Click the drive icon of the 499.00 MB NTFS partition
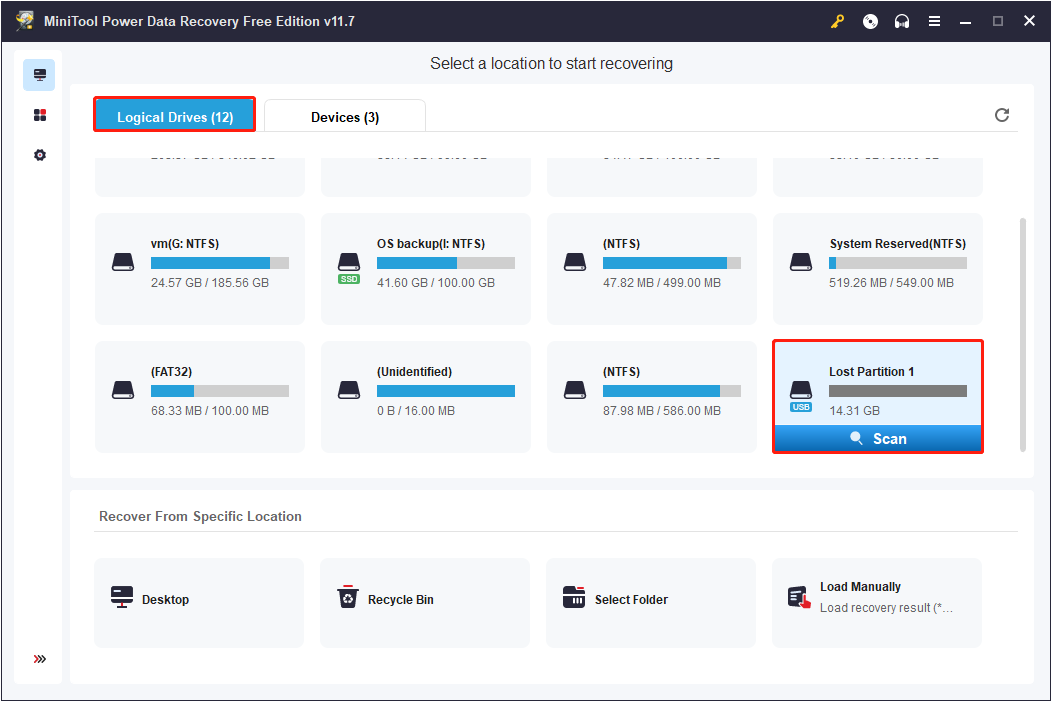1053x704 pixels. [x=575, y=262]
